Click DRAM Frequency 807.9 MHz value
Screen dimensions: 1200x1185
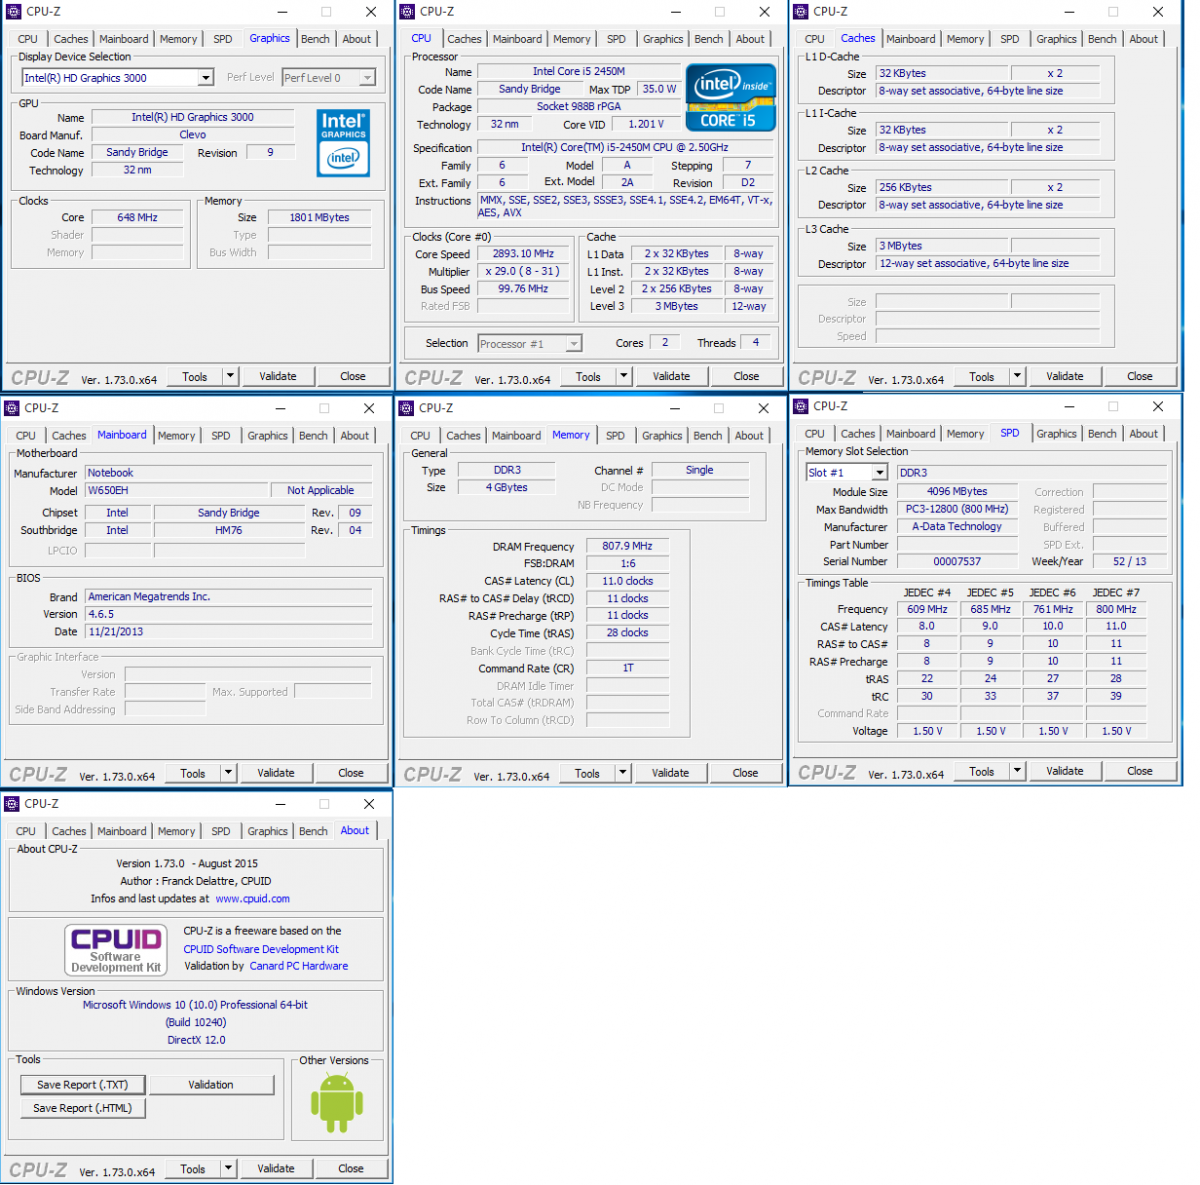627,547
